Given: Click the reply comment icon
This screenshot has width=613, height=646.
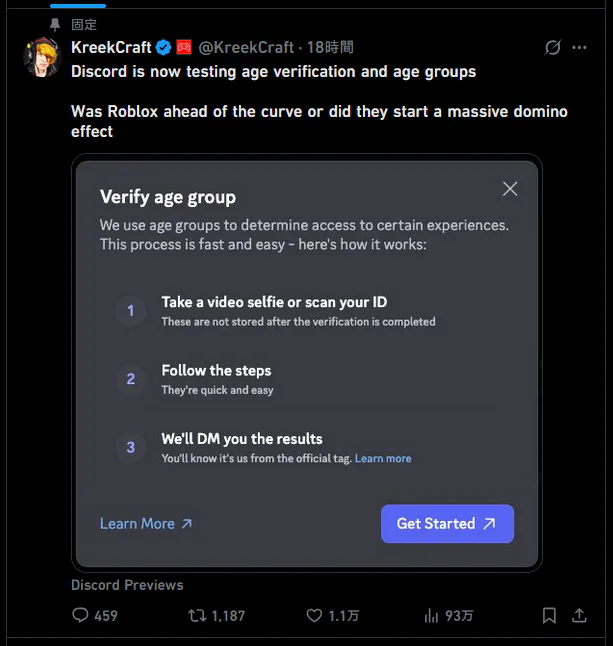Looking at the screenshot, I should tap(81, 615).
